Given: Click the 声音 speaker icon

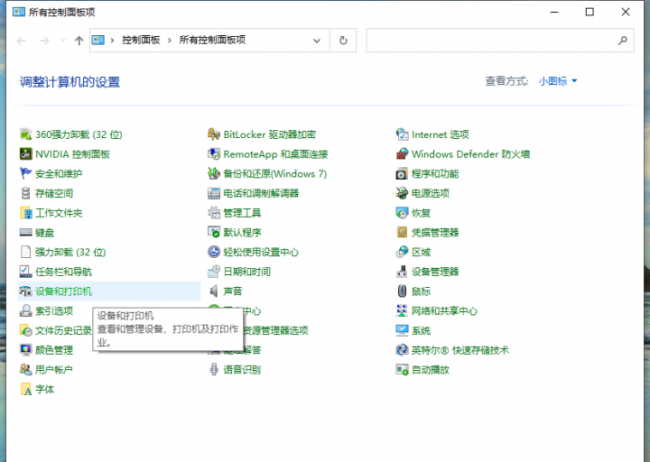Looking at the screenshot, I should (214, 291).
